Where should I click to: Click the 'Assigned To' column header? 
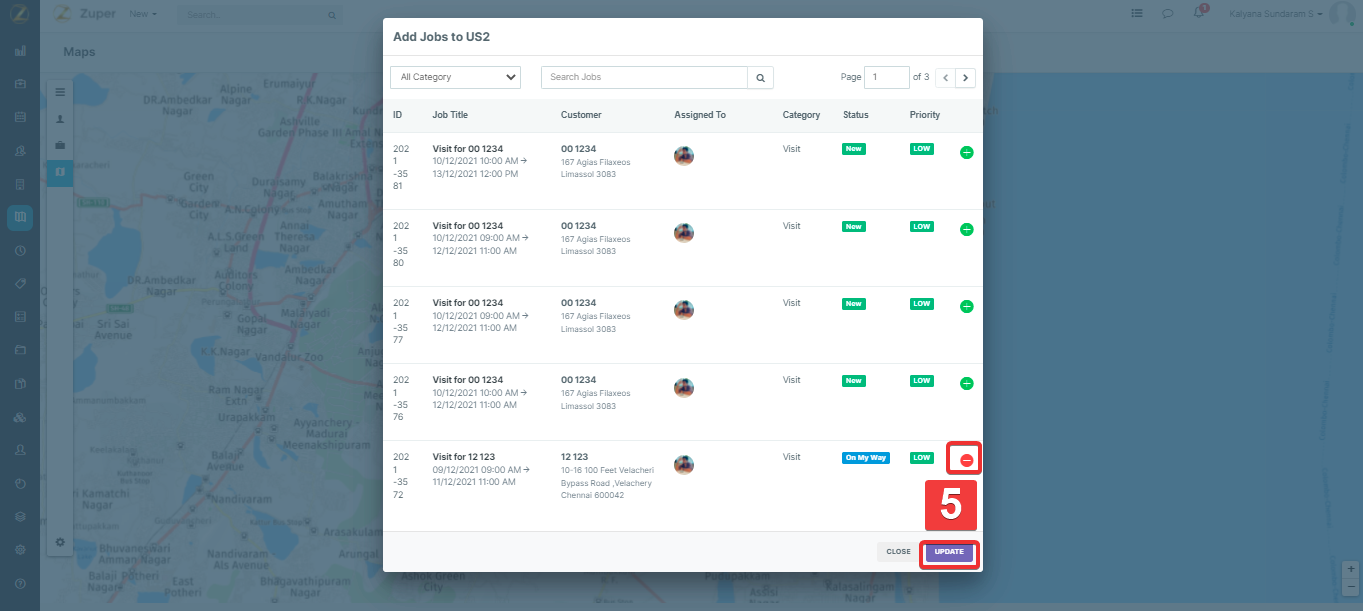700,115
